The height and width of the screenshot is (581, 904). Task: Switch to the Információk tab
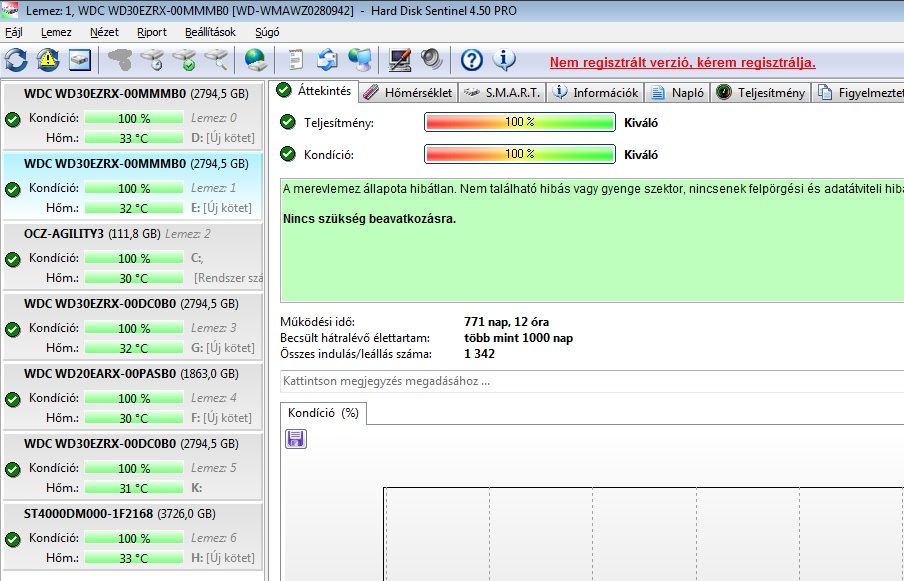596,92
